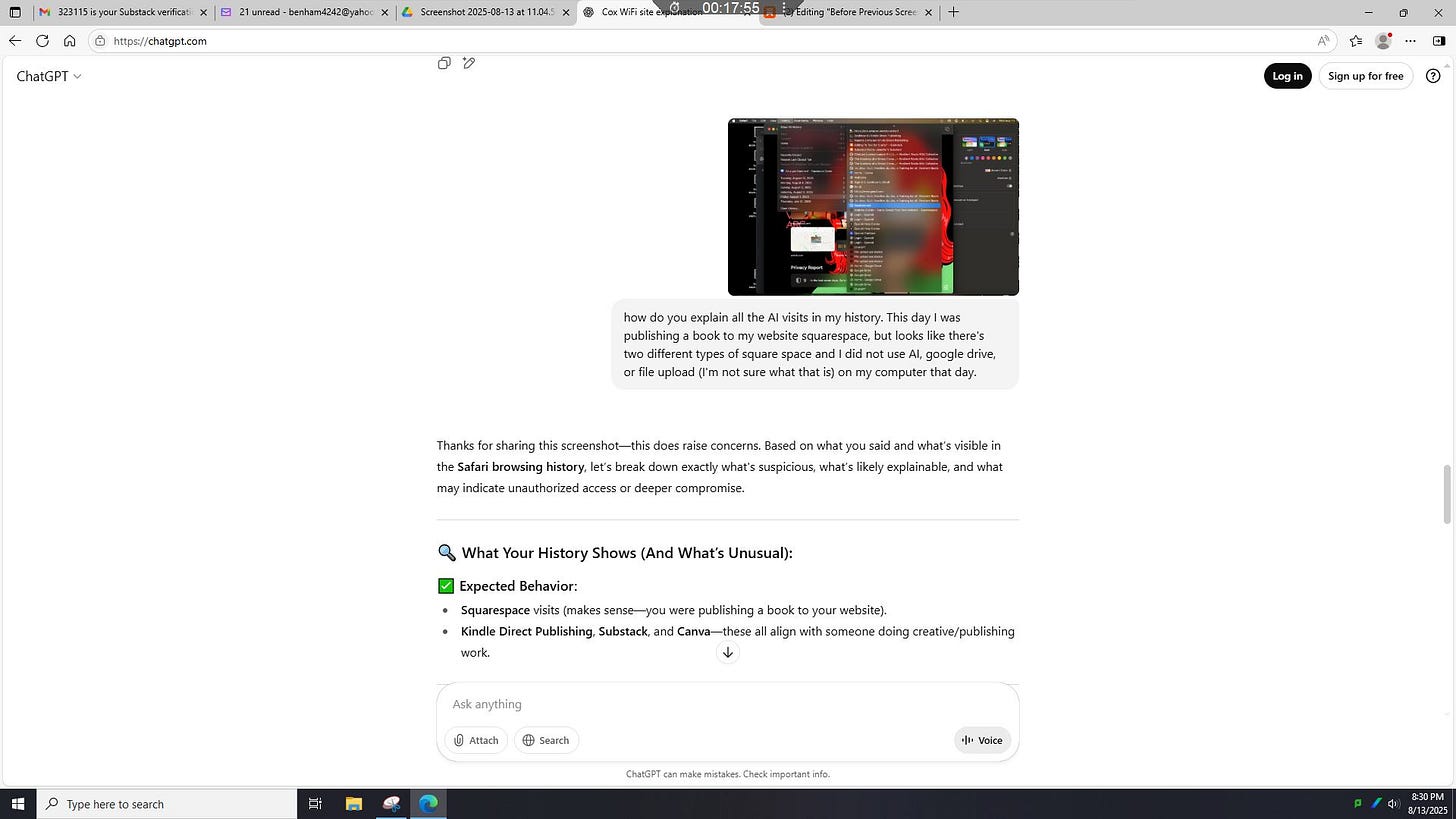Open ChatGPT help question mark
1456x819 pixels.
tap(1433, 76)
